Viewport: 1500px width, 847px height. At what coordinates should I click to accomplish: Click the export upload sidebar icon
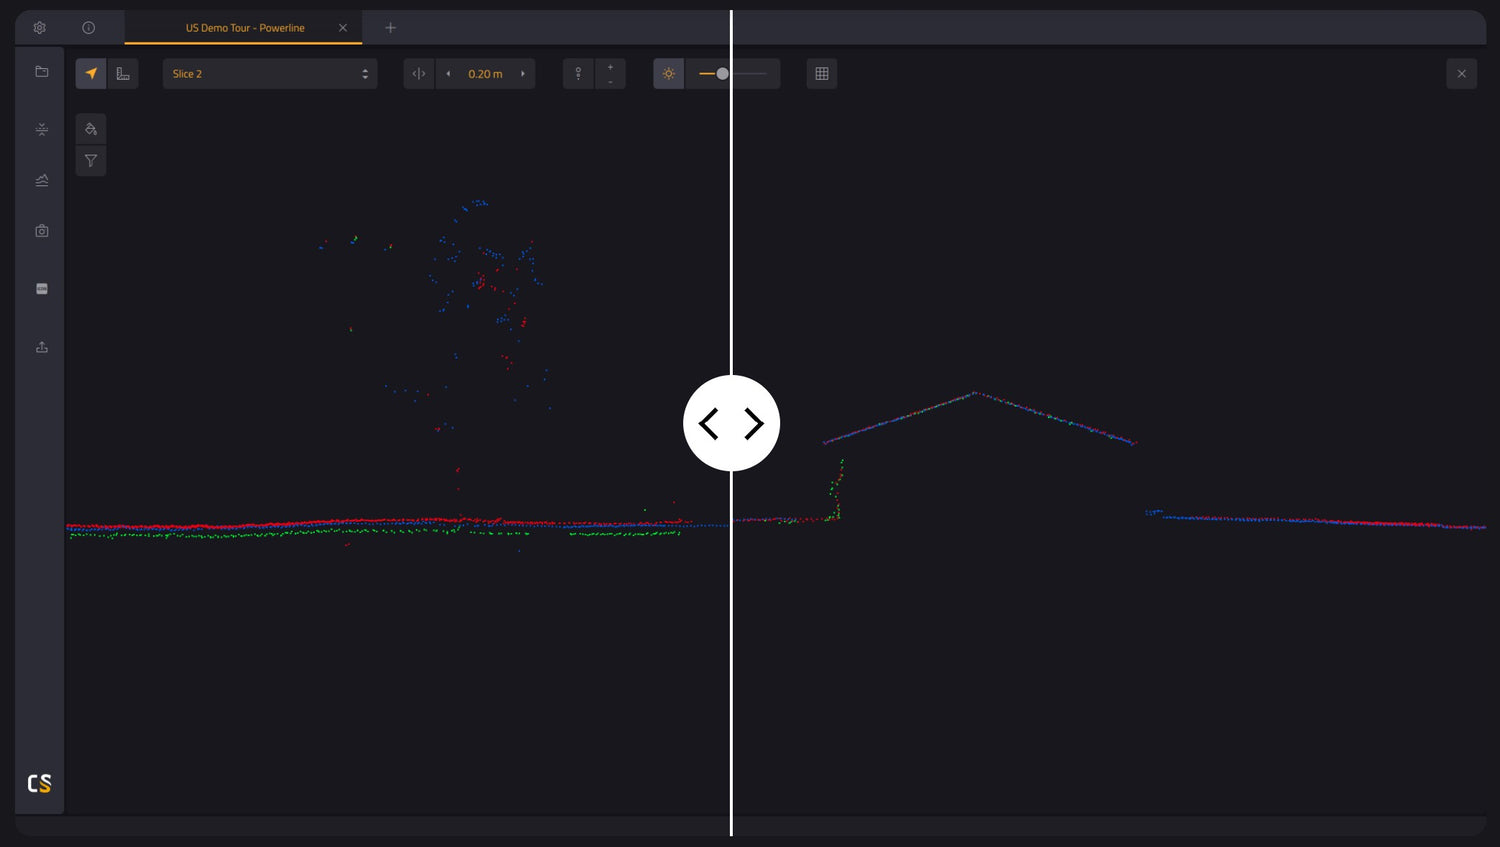coord(42,347)
